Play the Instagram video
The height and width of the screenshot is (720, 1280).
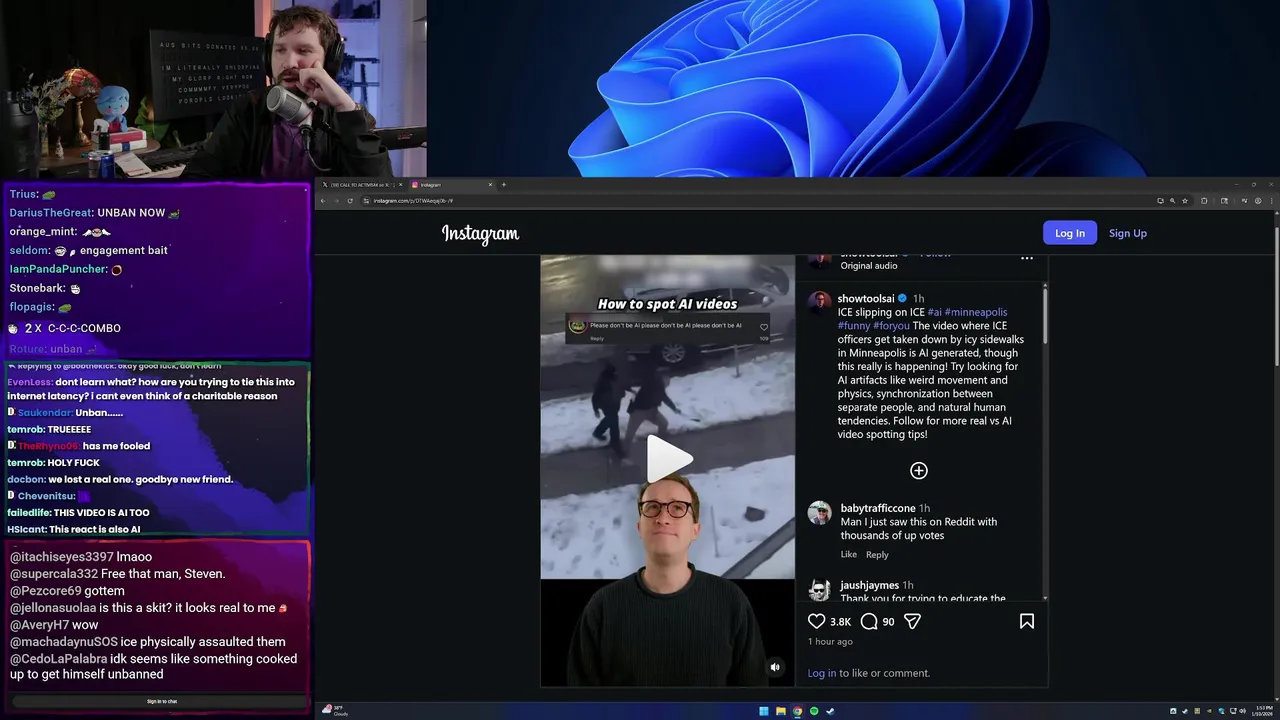668,458
